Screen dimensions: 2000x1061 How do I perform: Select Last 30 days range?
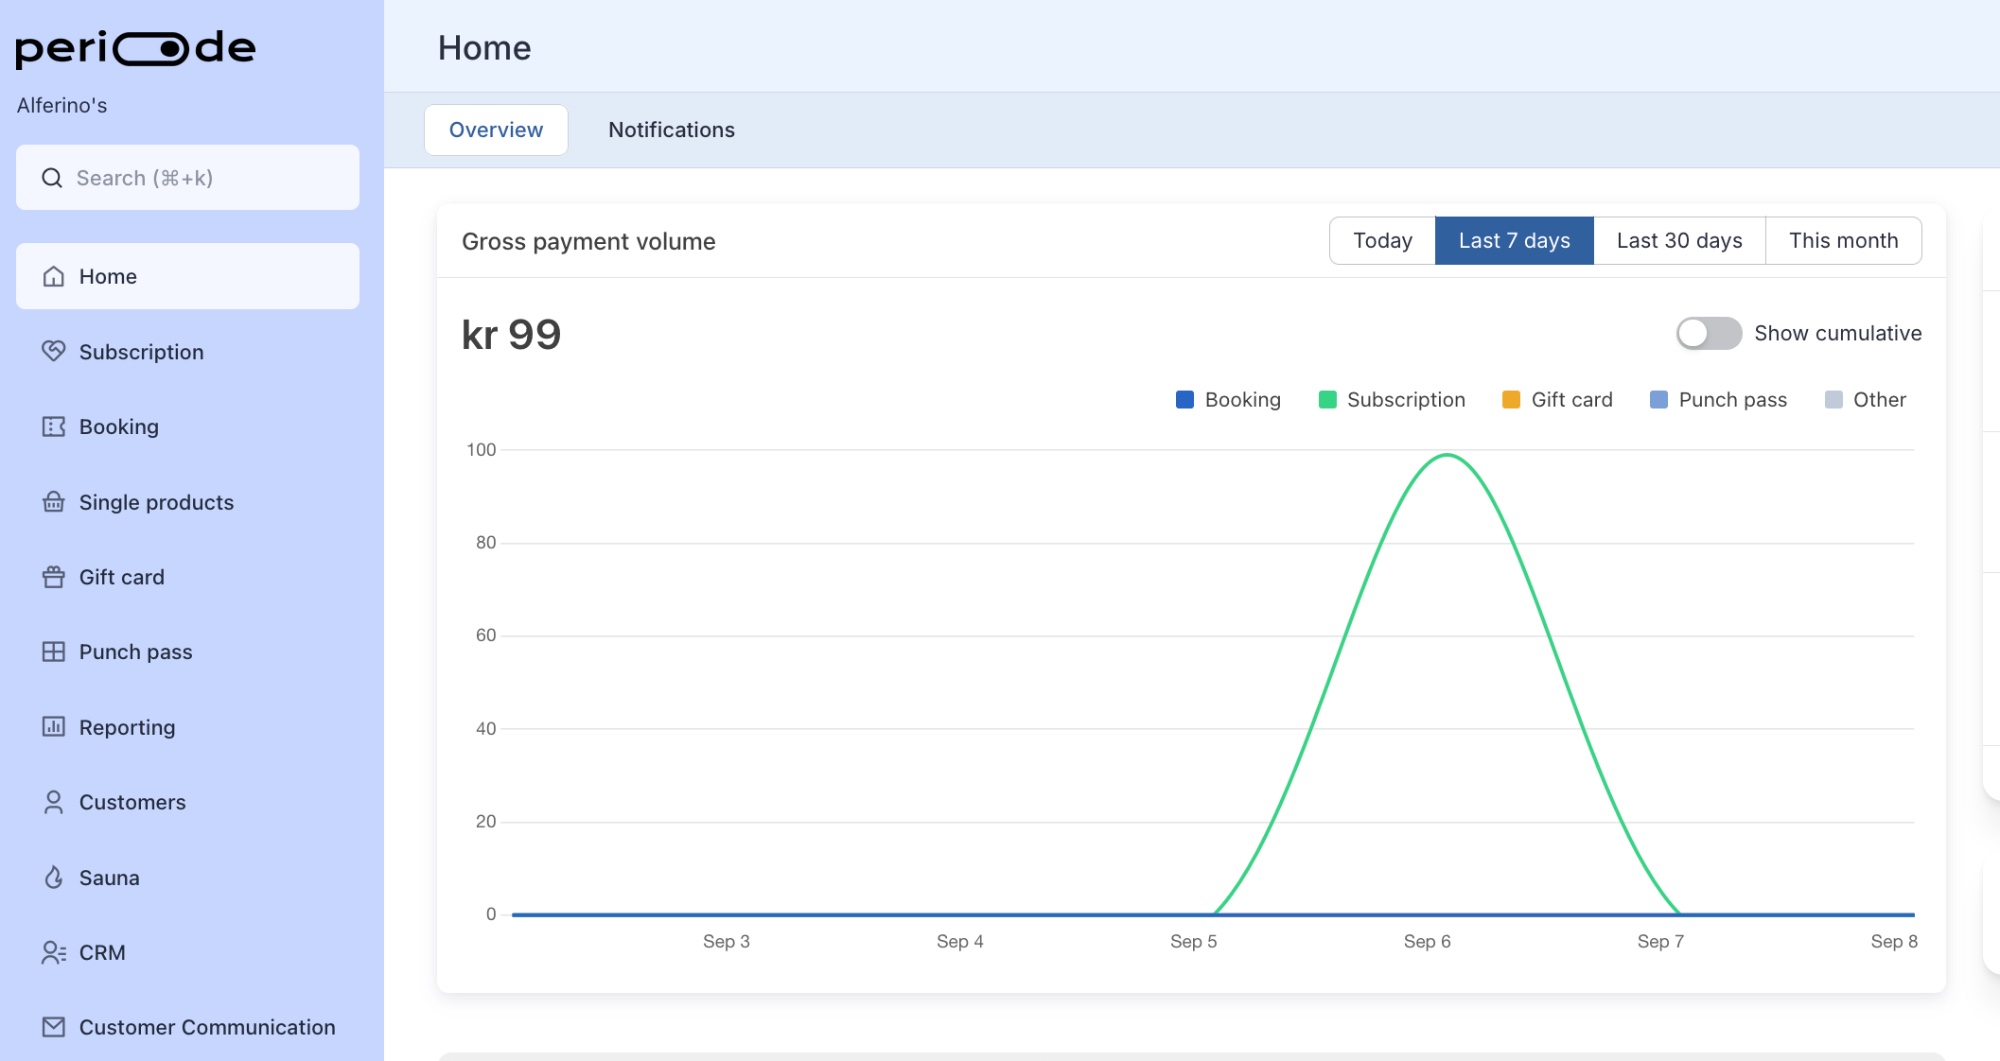tap(1679, 241)
